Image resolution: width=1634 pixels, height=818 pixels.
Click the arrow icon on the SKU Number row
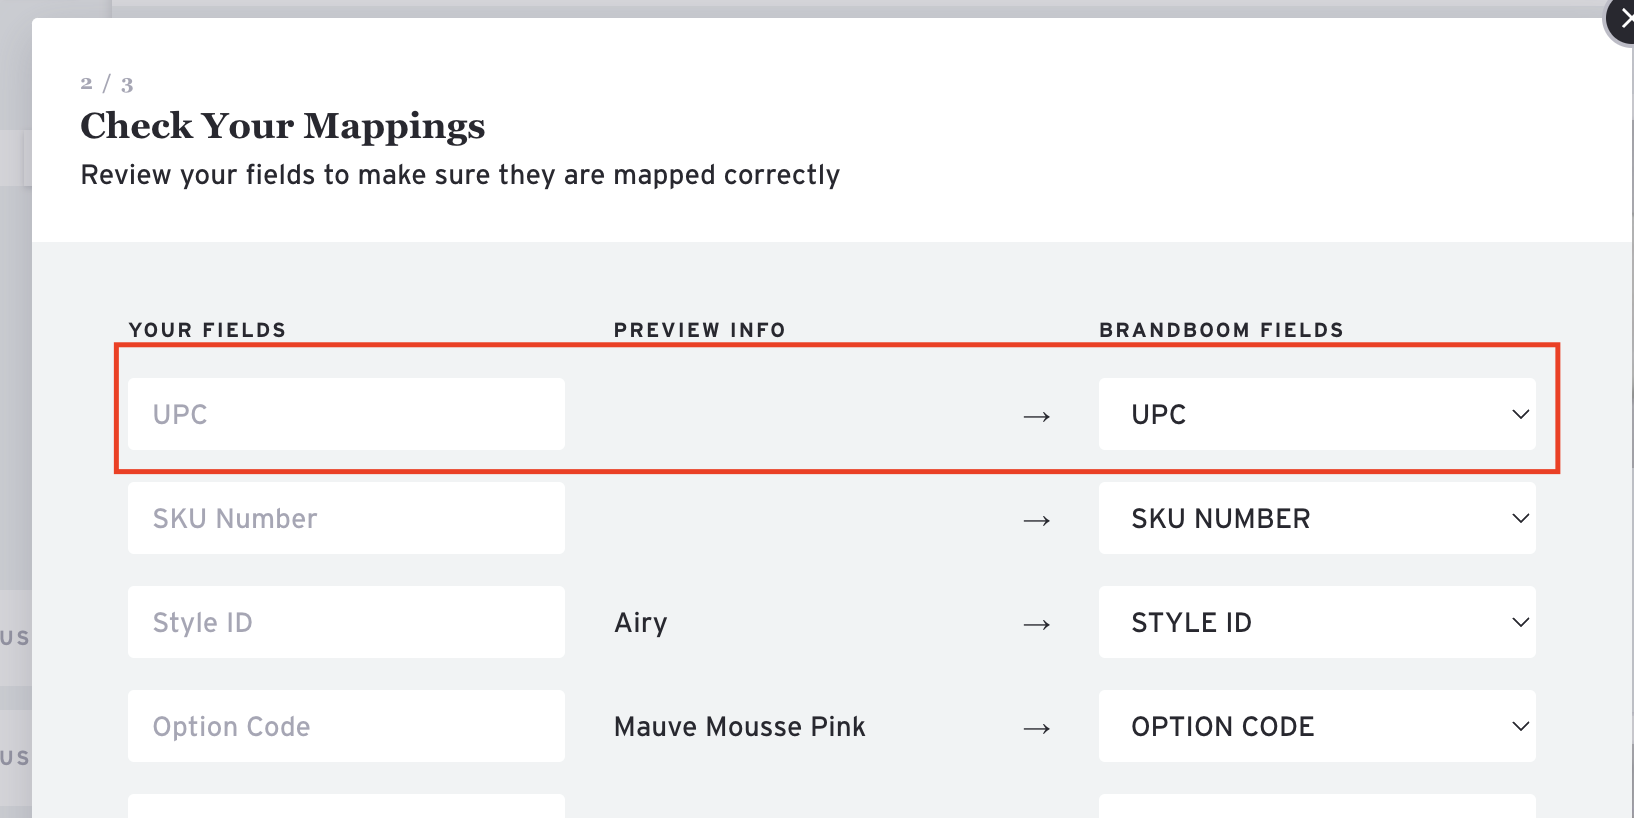tap(1038, 520)
